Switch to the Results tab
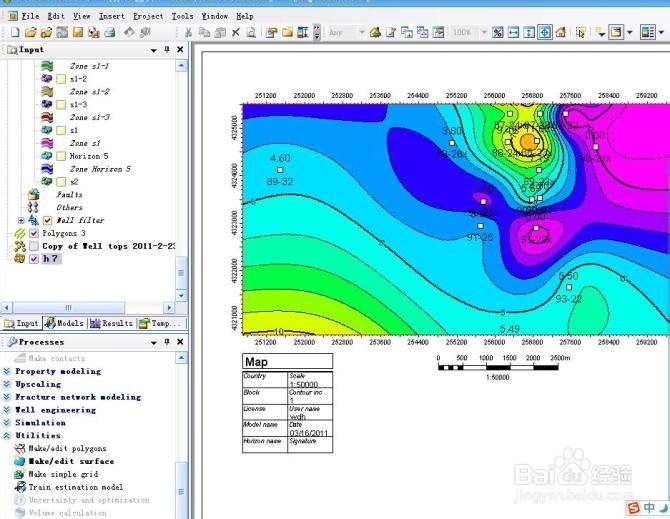 tap(112, 323)
